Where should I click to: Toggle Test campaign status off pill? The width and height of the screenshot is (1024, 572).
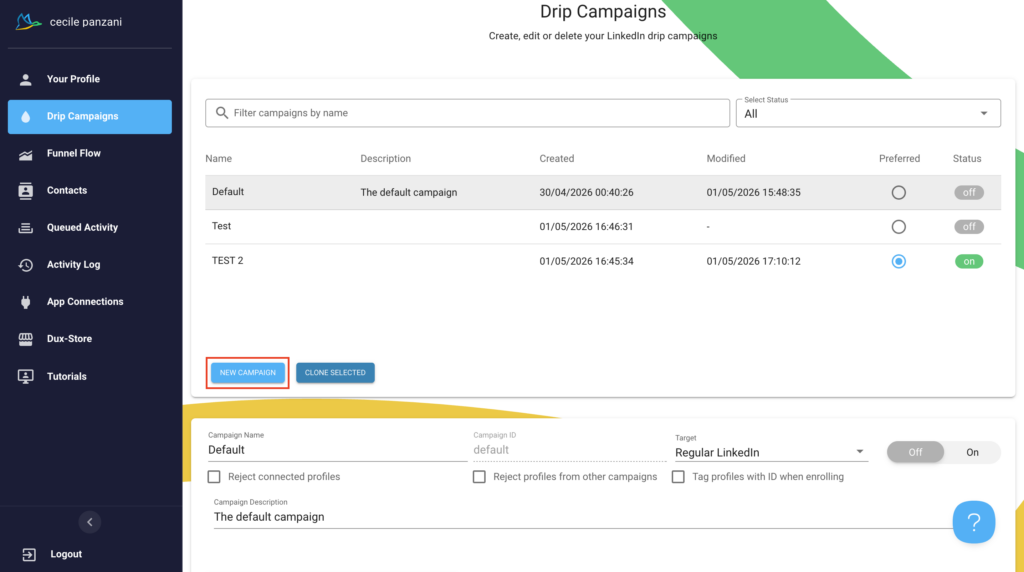coord(968,227)
